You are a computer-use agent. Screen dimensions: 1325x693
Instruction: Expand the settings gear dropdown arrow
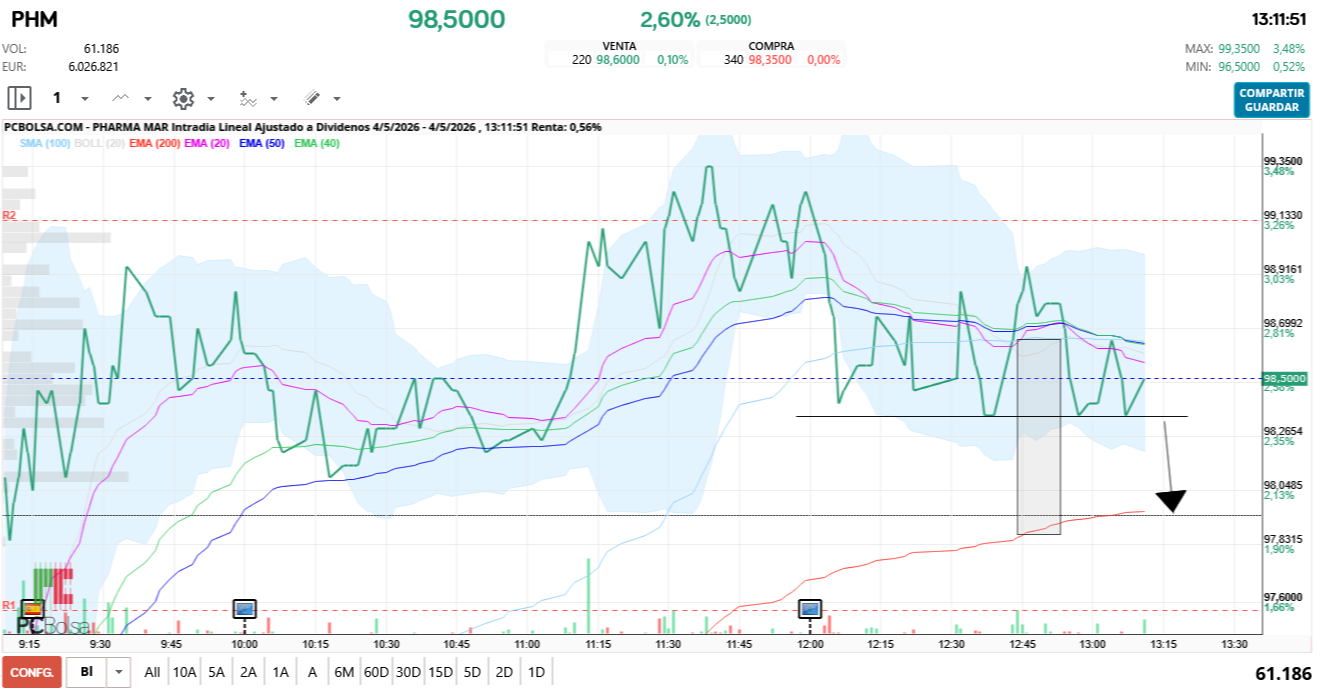pos(211,99)
